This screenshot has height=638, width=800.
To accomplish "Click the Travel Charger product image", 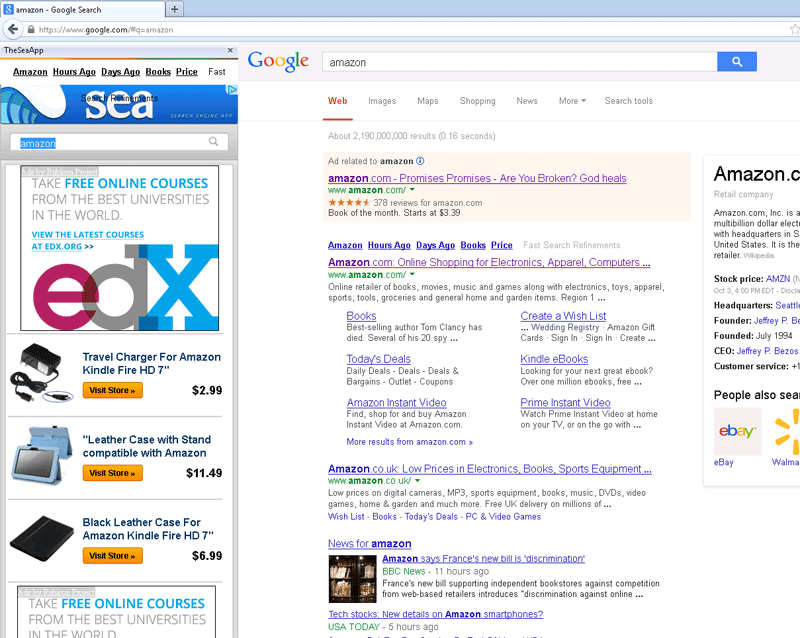I will click(42, 374).
